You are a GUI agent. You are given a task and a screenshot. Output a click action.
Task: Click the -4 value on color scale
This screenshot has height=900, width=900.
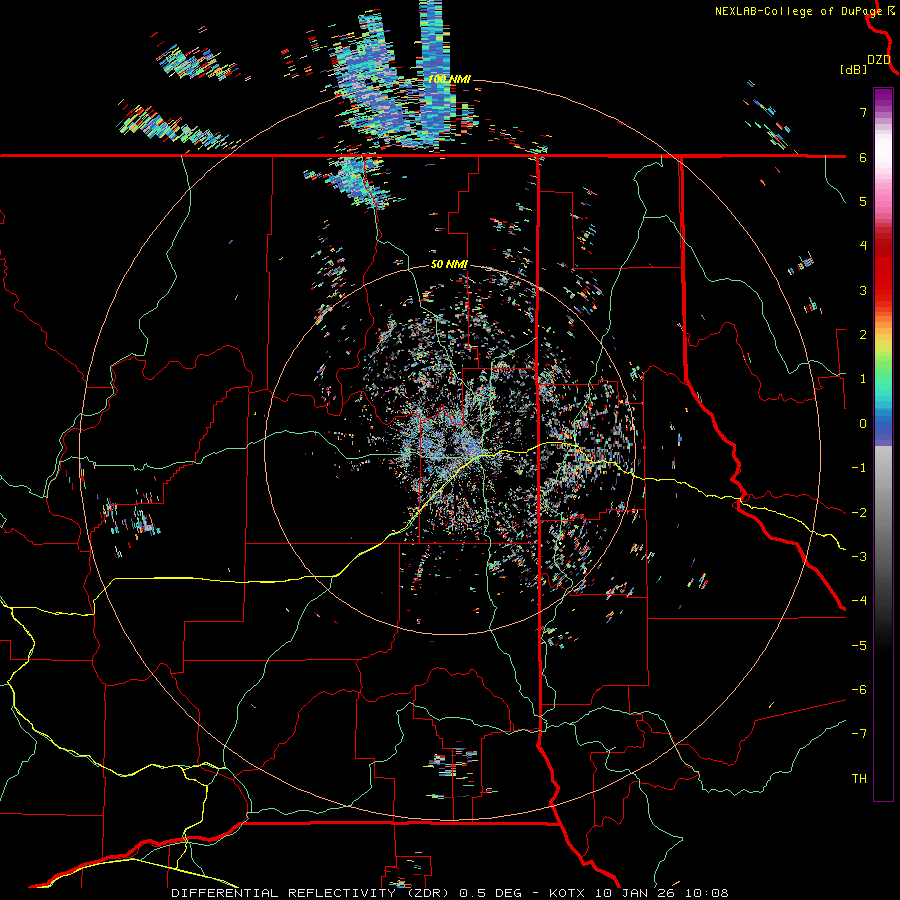click(859, 601)
